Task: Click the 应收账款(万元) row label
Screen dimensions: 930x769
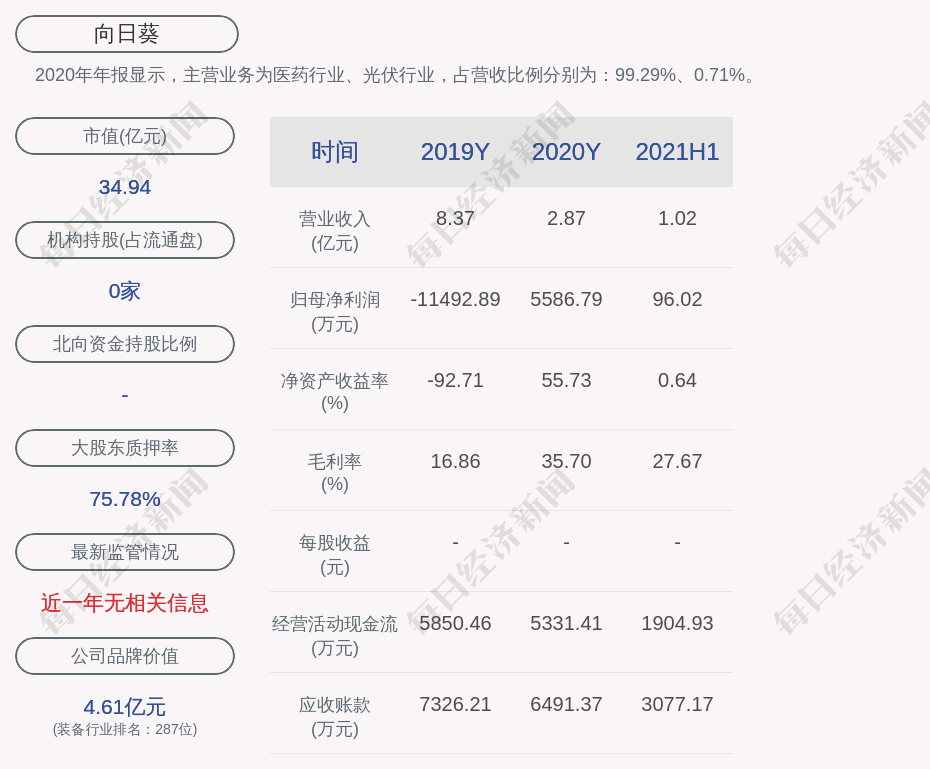Action: tap(335, 717)
